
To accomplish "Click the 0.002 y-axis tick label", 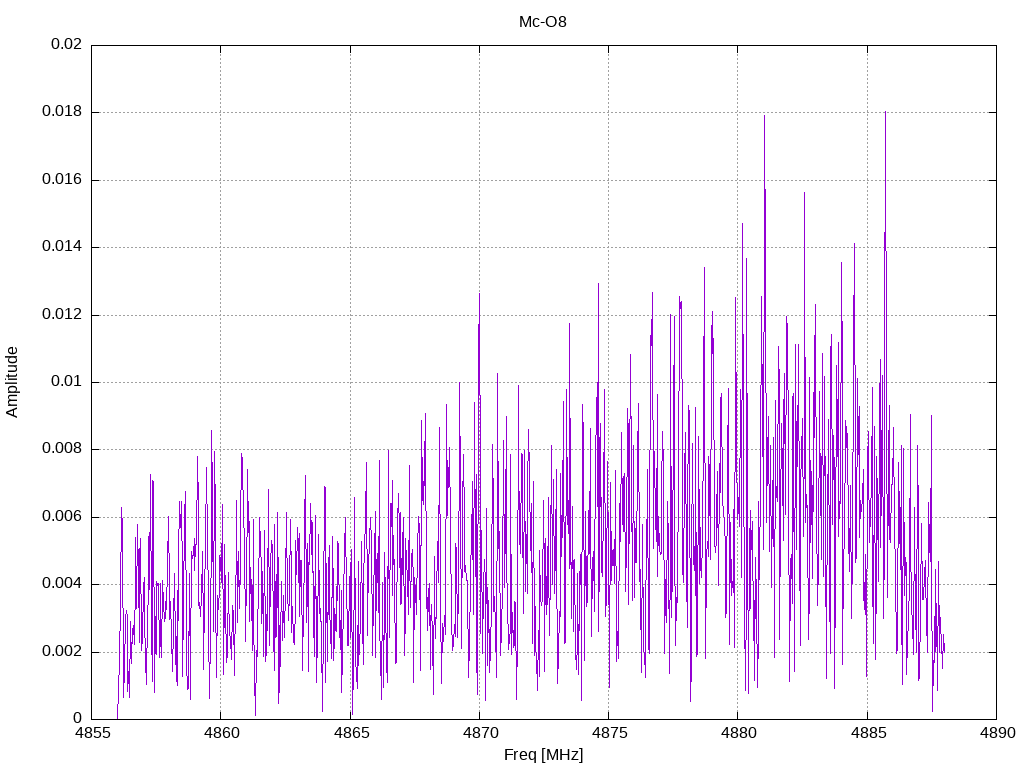I will (x=62, y=651).
